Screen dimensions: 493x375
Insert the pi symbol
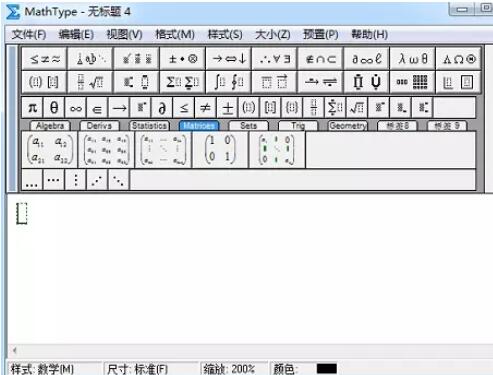point(32,108)
